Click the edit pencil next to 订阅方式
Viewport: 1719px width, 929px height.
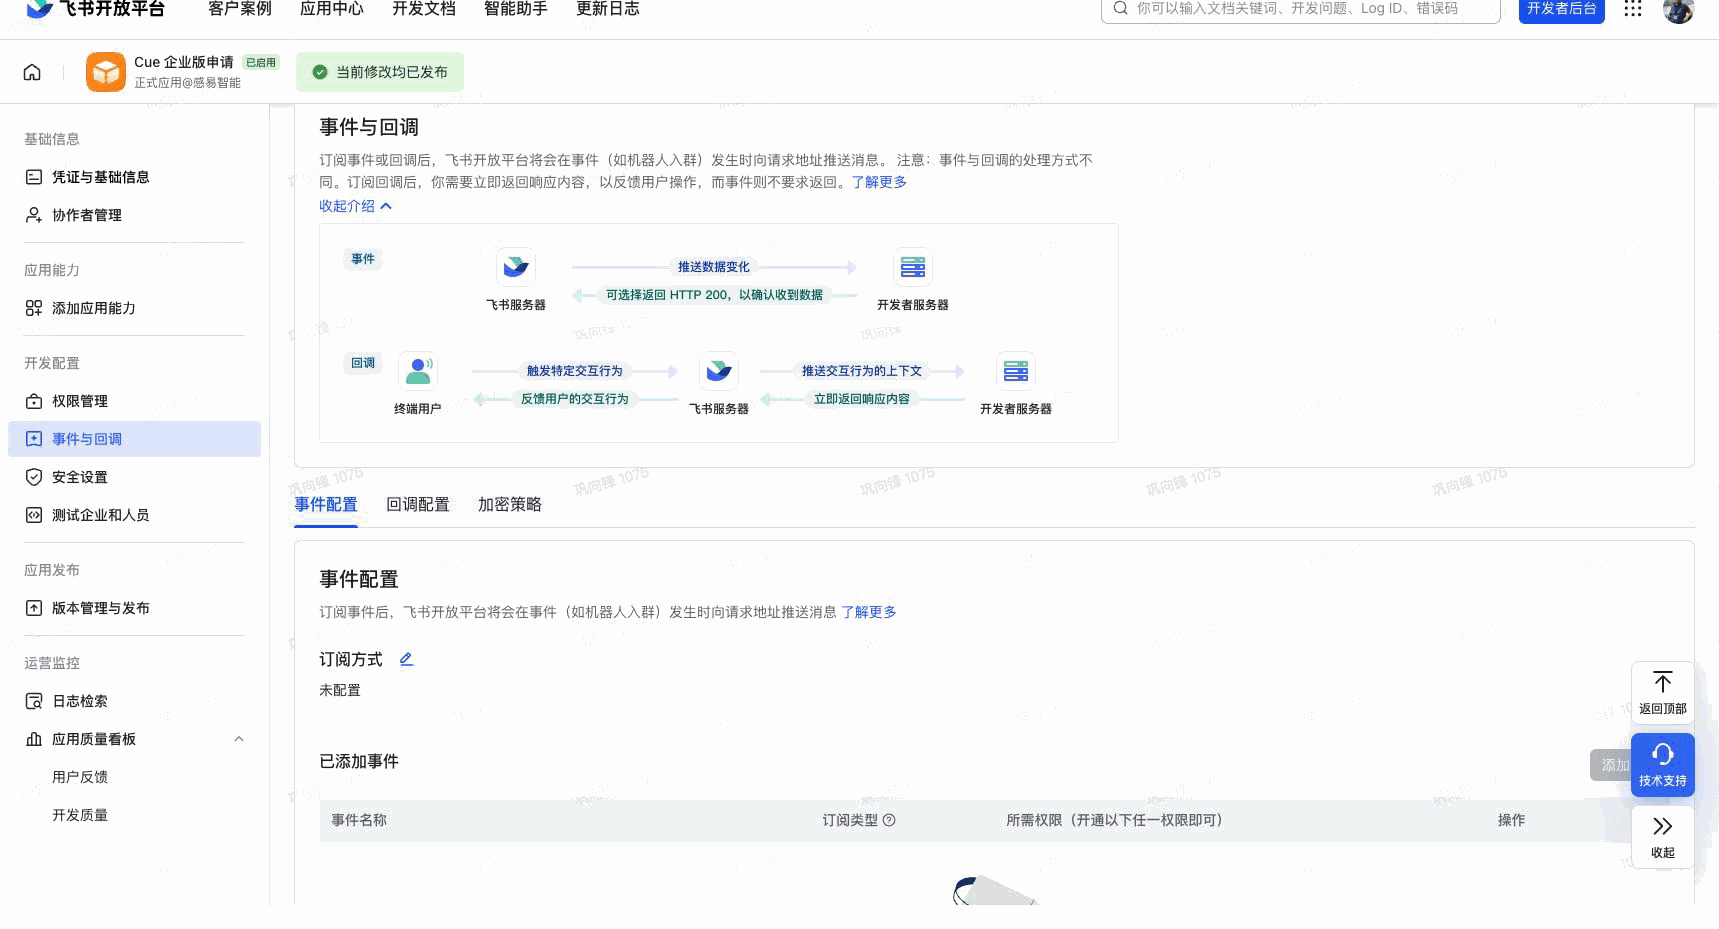pyautogui.click(x=406, y=659)
